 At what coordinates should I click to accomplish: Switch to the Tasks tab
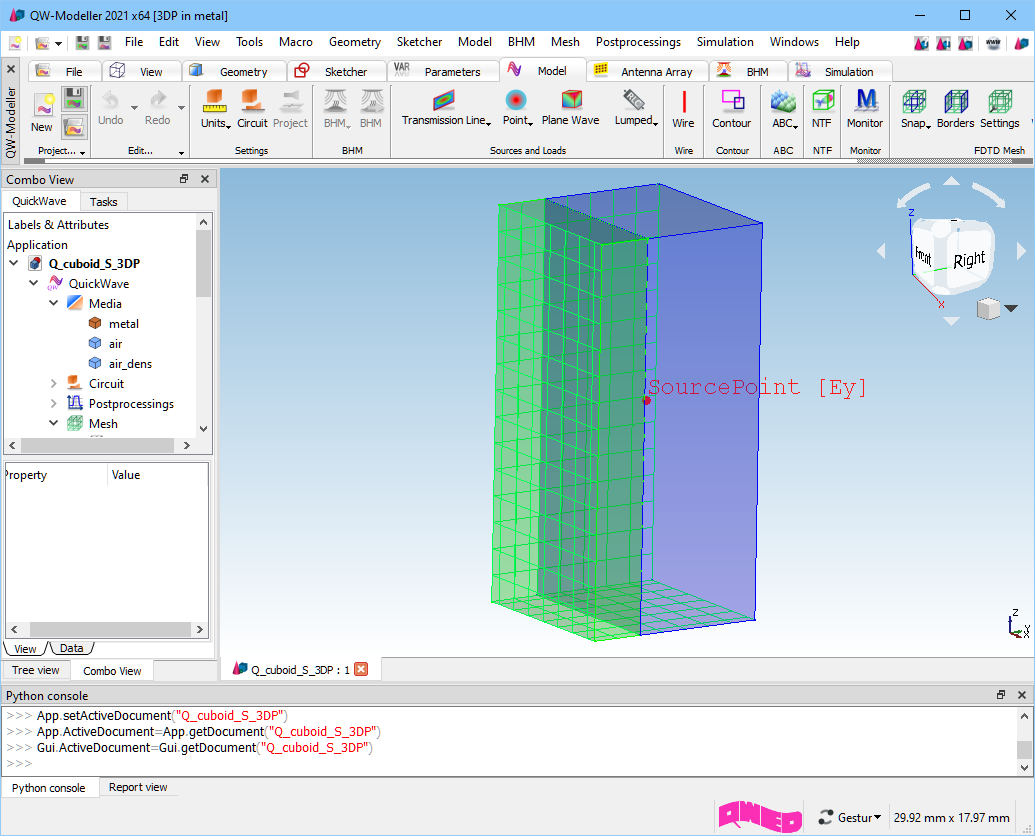pyautogui.click(x=104, y=202)
